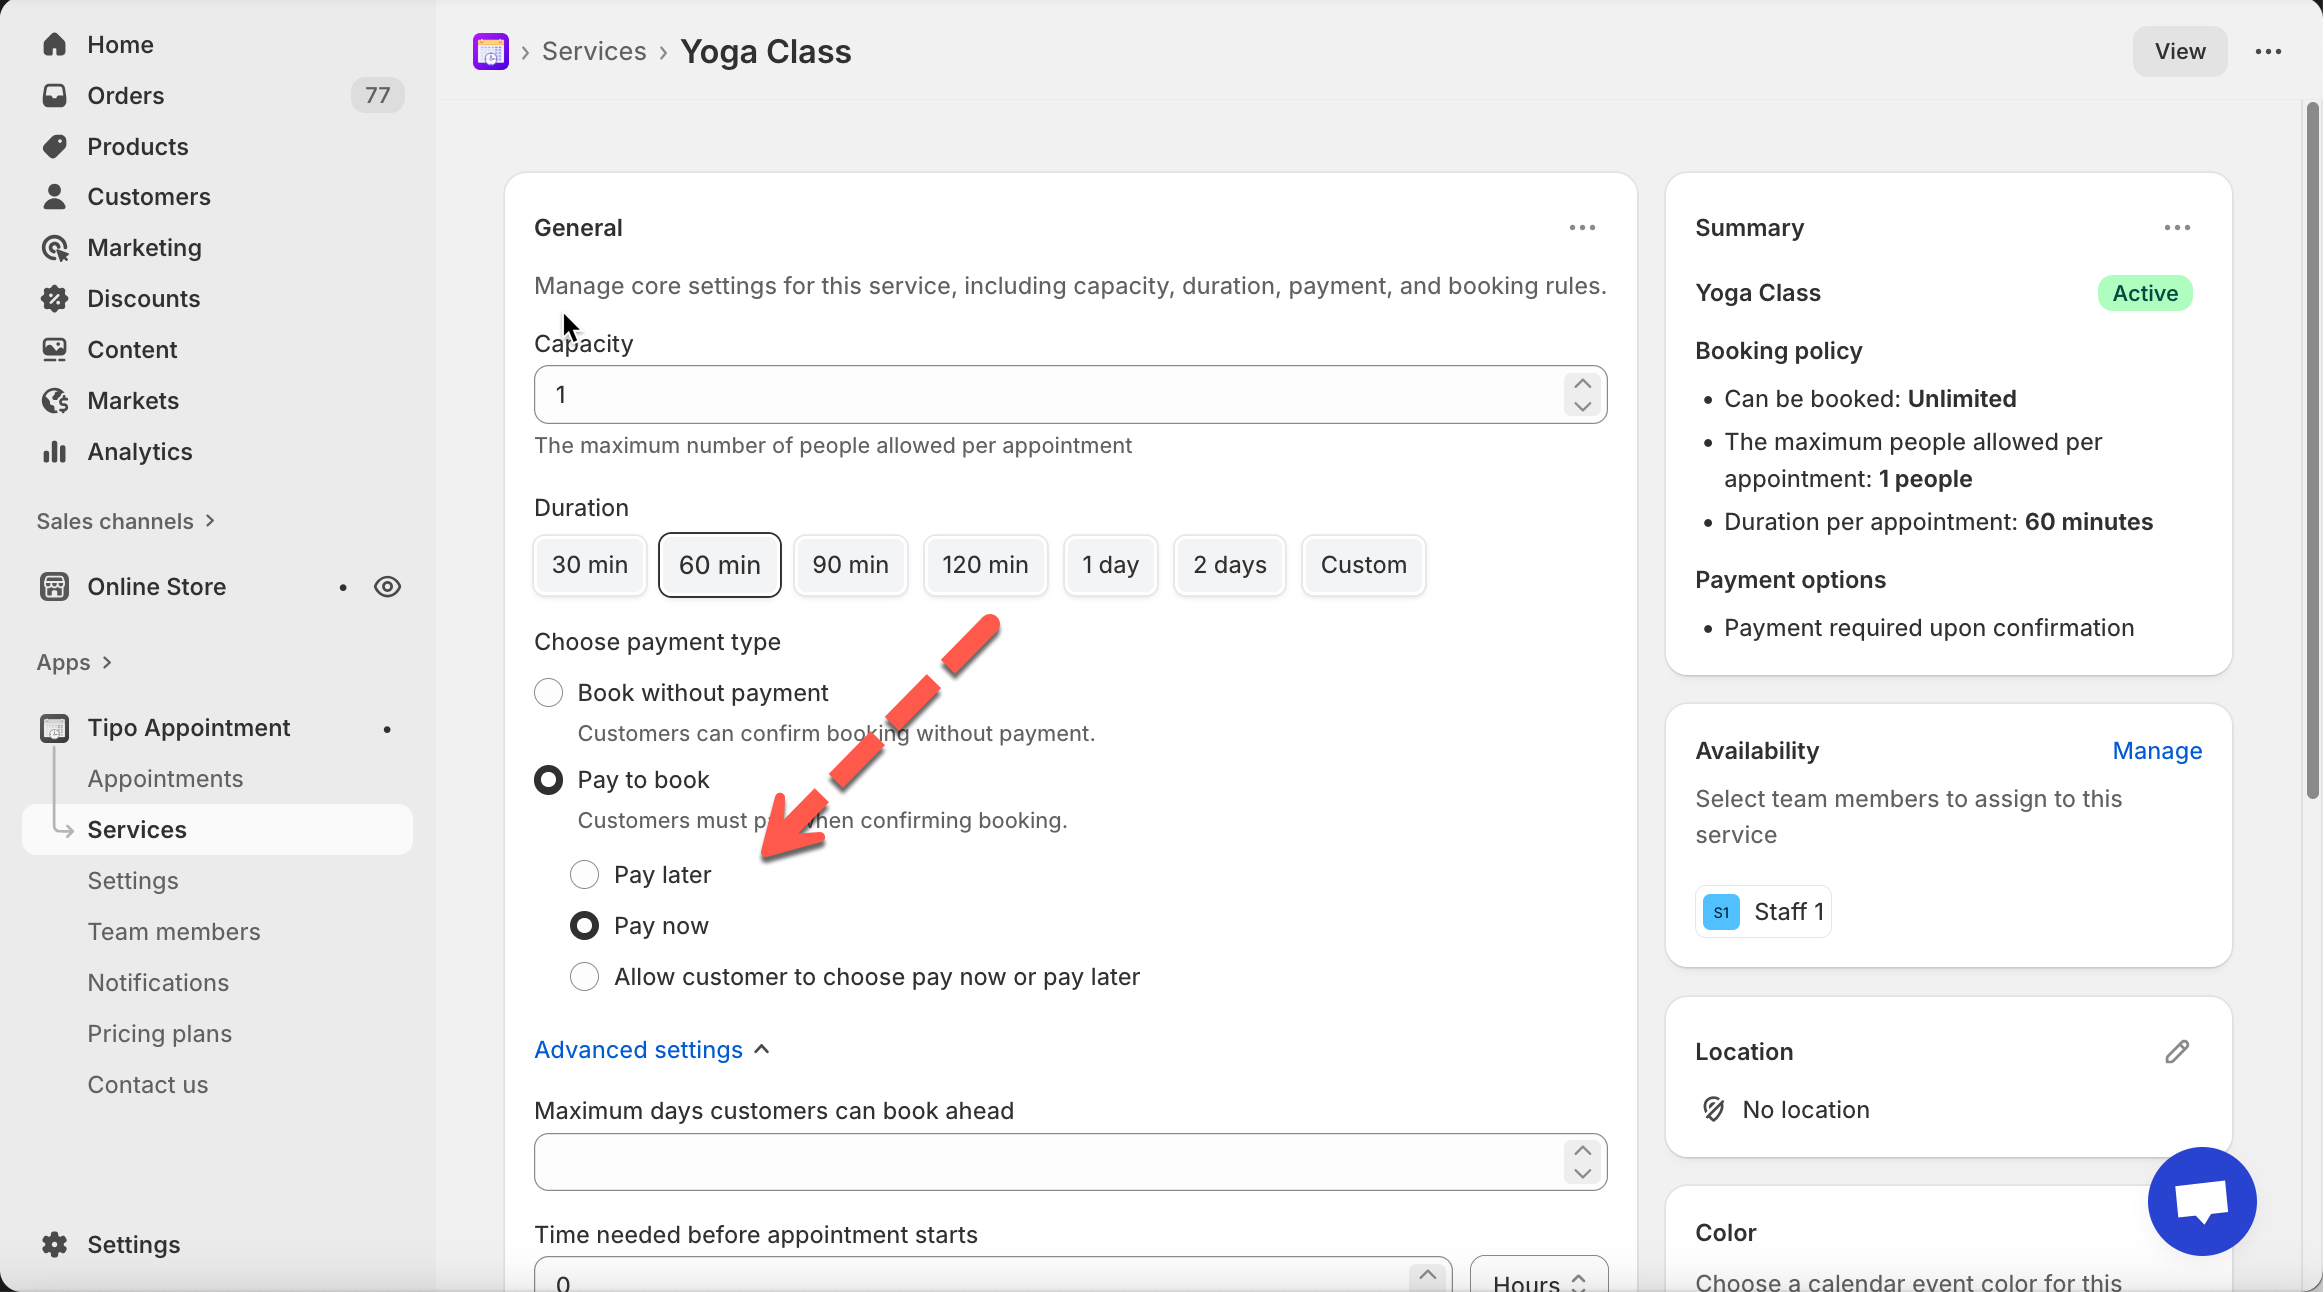Go to Pricing plans in the sidebar
This screenshot has width=2324, height=1292.
160,1034
